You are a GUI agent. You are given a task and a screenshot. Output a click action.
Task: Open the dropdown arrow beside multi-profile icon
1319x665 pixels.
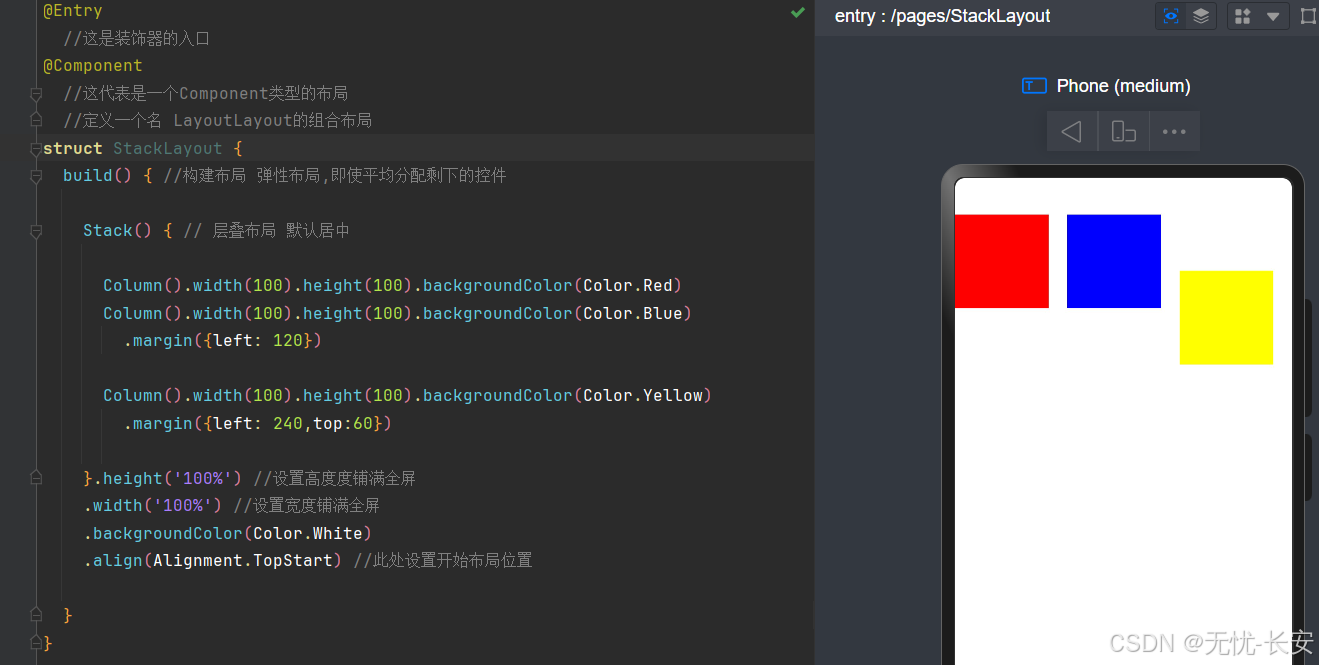click(1272, 16)
